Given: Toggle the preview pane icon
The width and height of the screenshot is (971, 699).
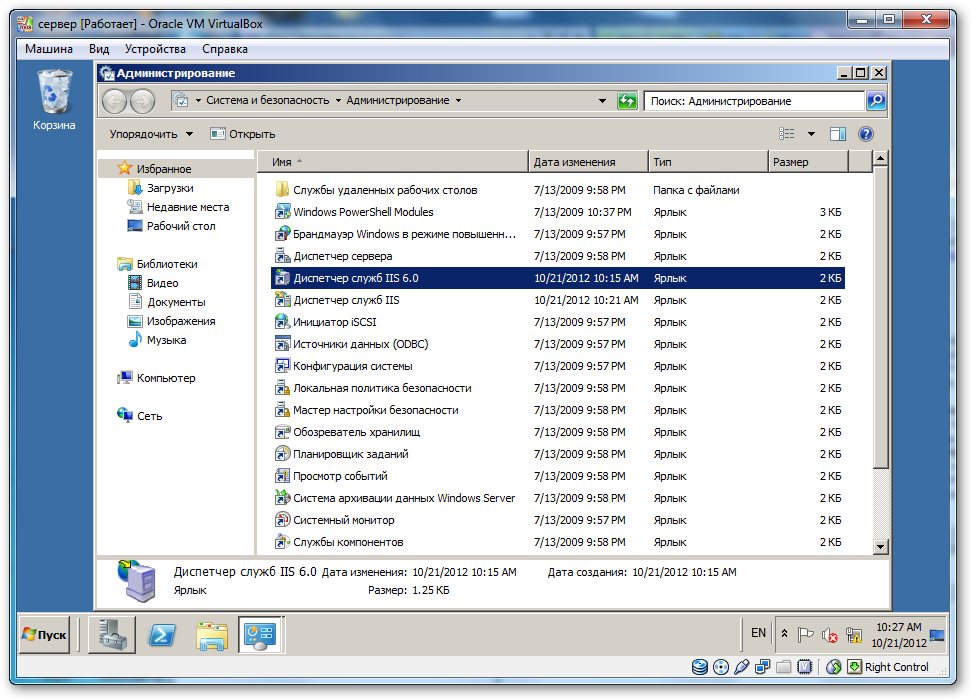Looking at the screenshot, I should (838, 134).
